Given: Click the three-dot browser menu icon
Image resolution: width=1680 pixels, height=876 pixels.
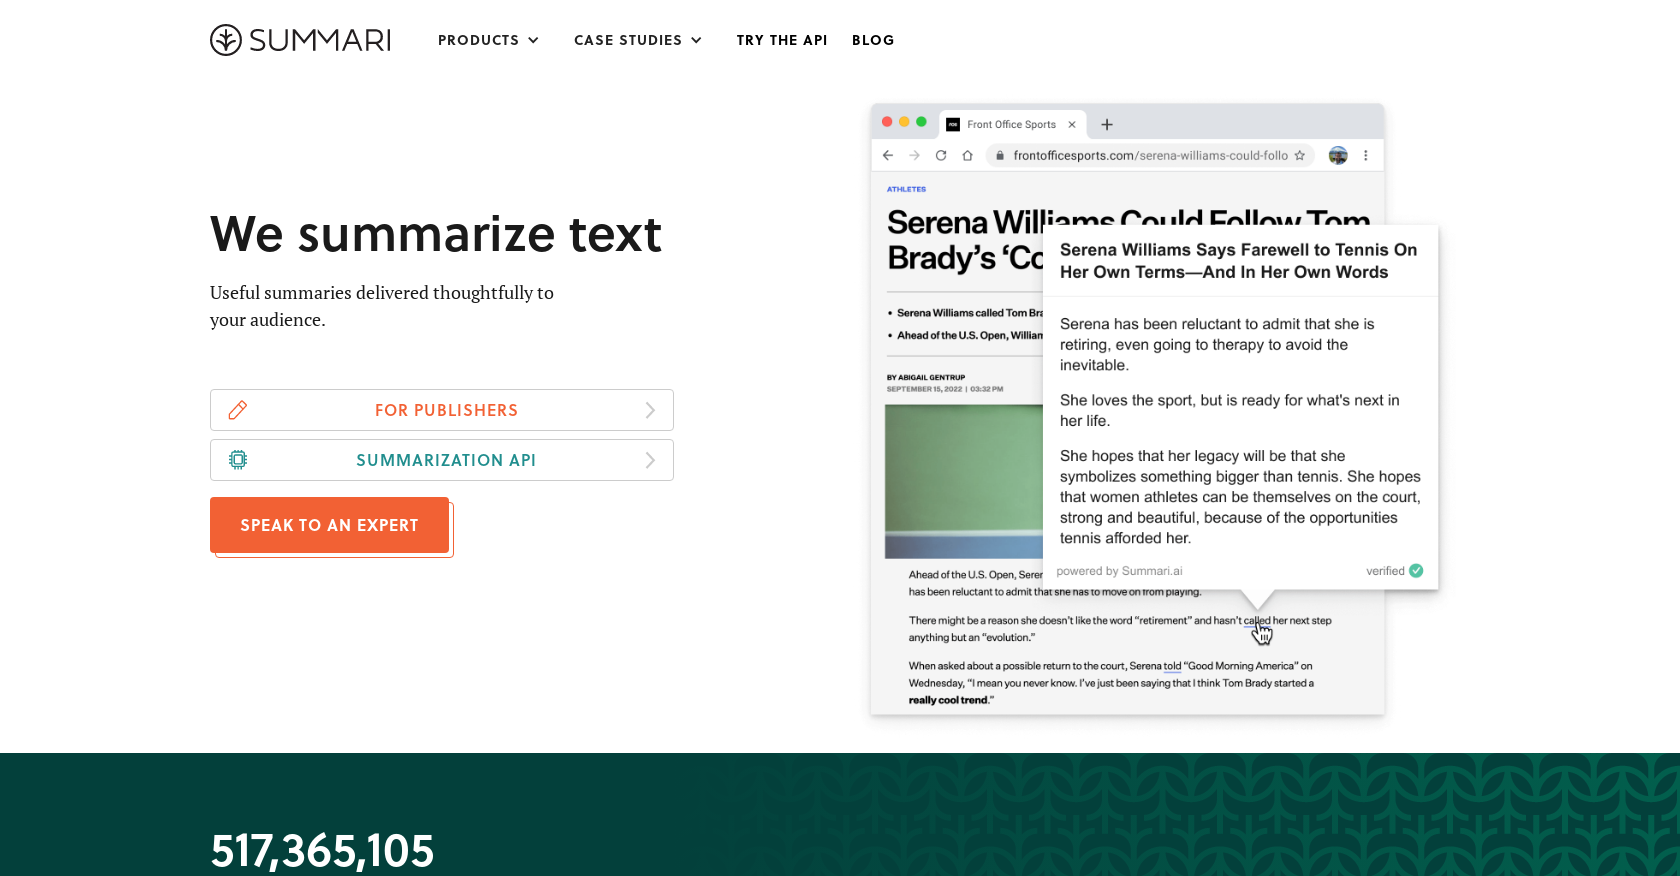Looking at the screenshot, I should (1366, 155).
